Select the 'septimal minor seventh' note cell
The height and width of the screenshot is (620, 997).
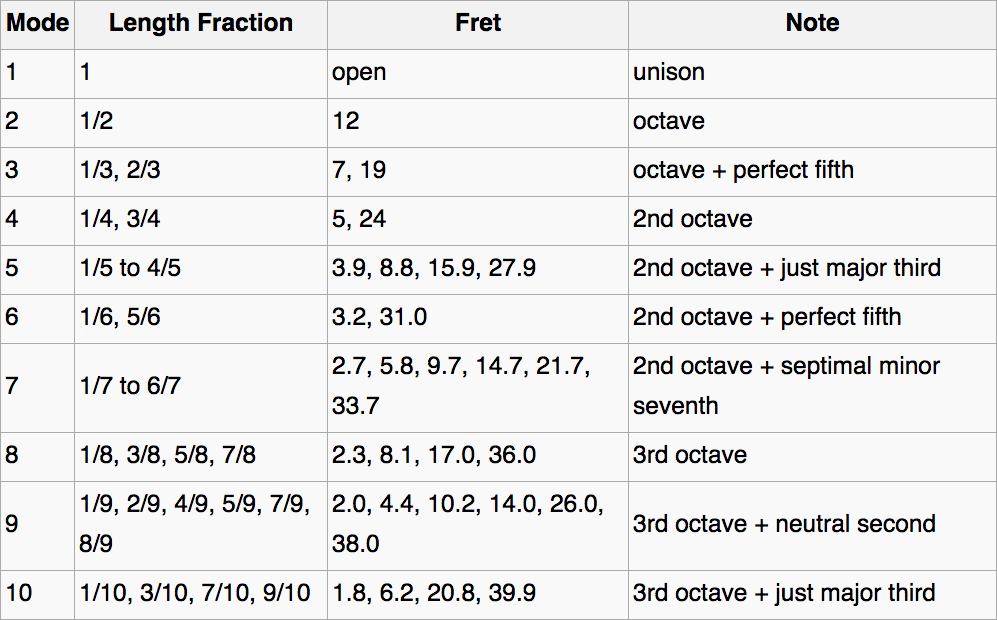[812, 388]
